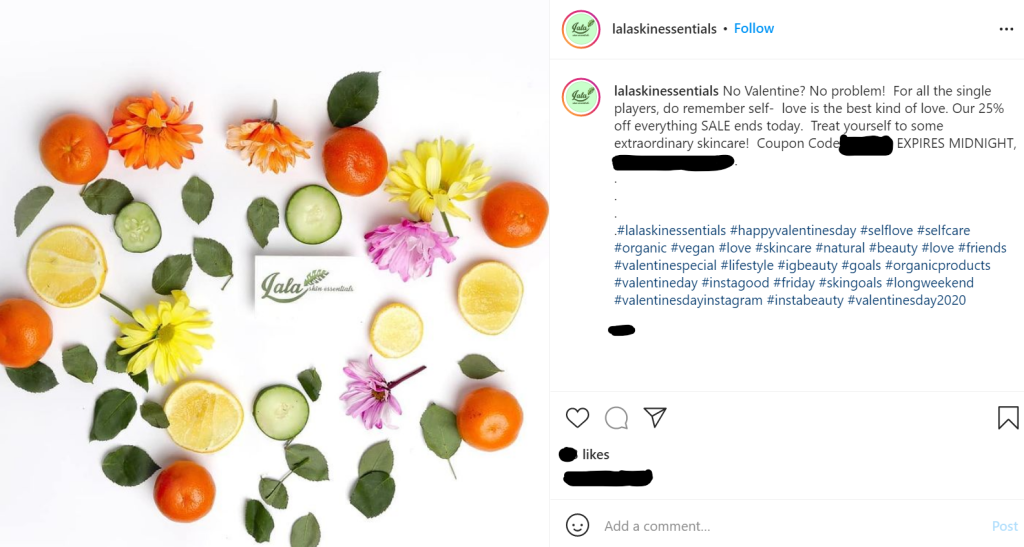Image resolution: width=1024 pixels, height=547 pixels.
Task: Share post with paper plane icon
Action: (655, 417)
